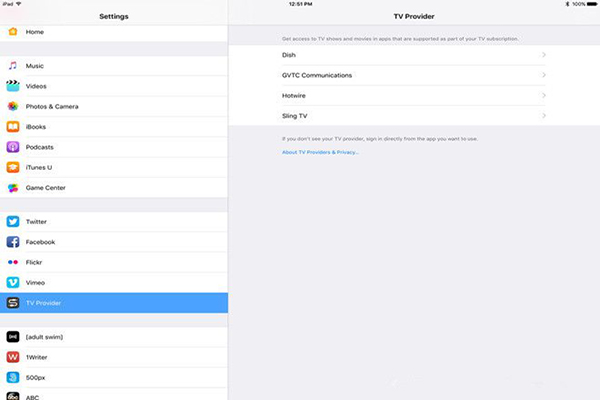Tap the Music app icon

click(13, 65)
